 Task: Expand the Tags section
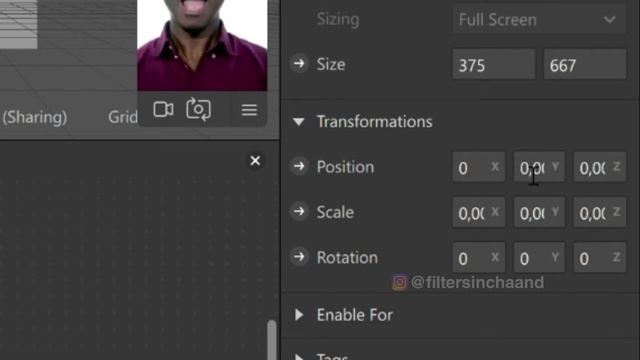click(299, 357)
